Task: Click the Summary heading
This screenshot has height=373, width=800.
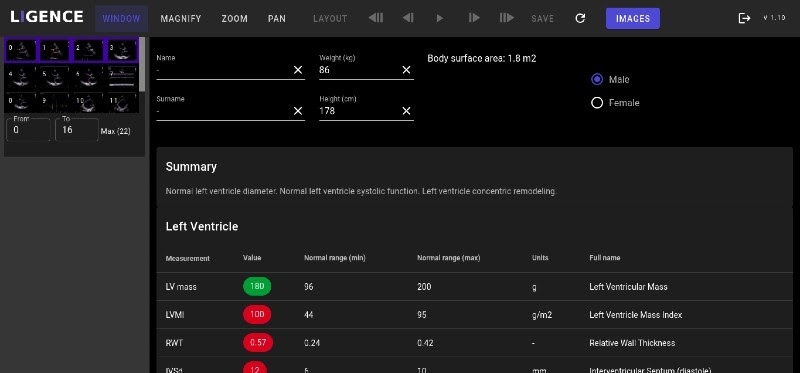Action: 191,167
